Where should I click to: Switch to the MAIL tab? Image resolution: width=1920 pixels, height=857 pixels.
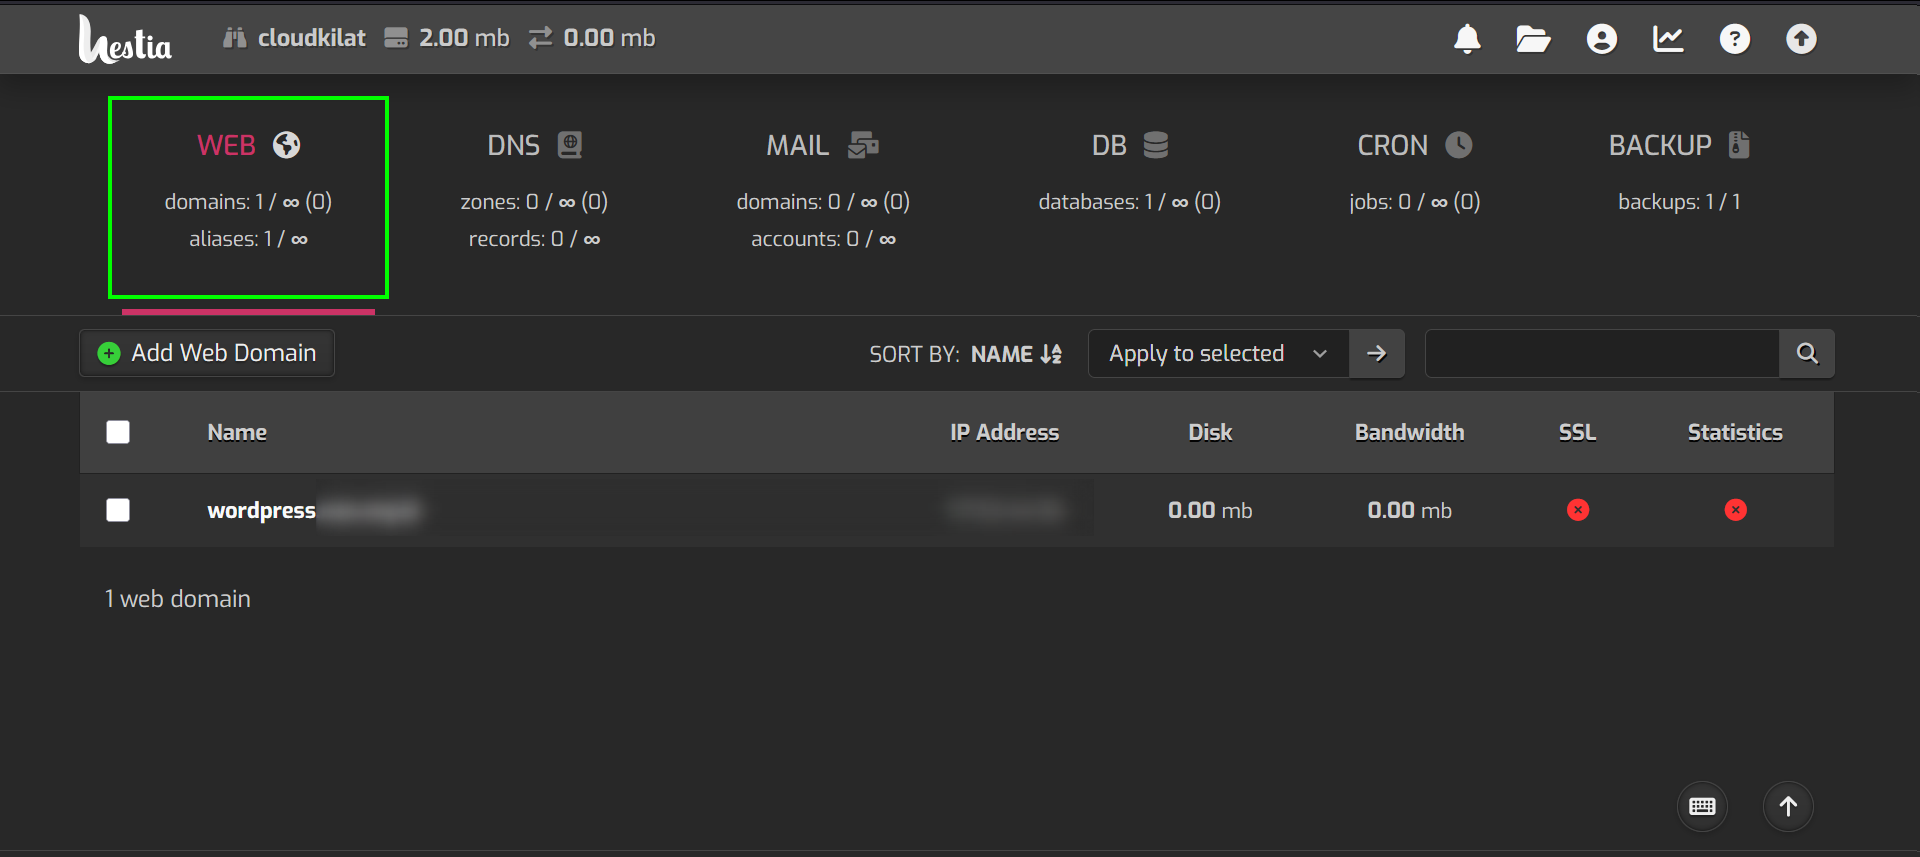point(822,146)
